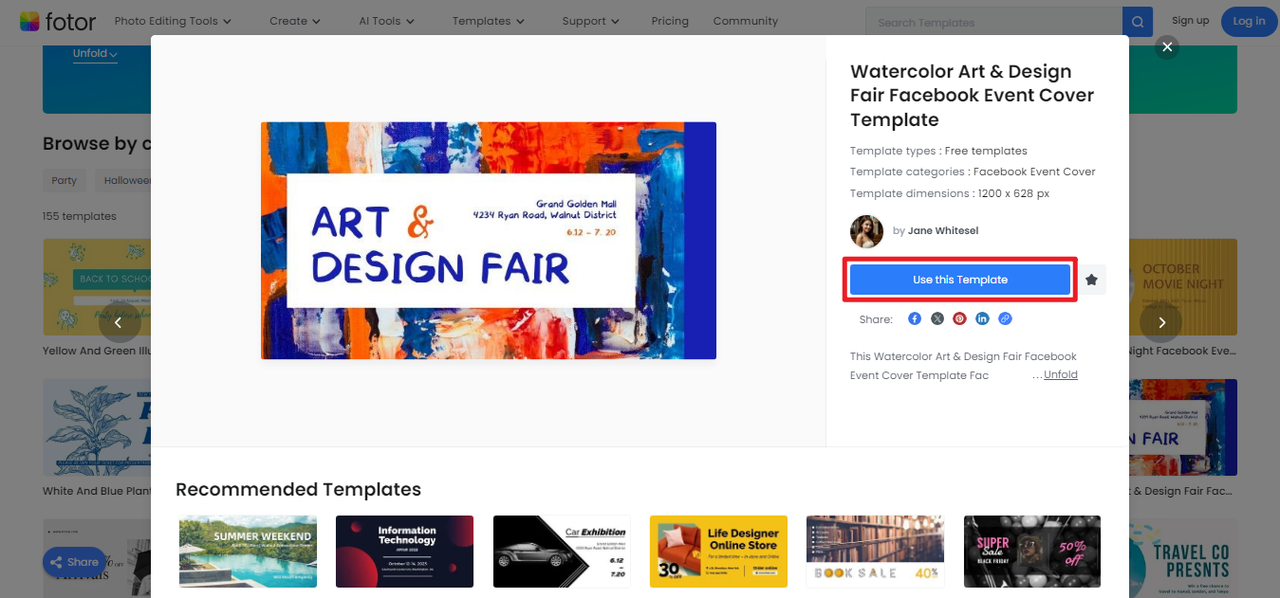1280x598 pixels.
Task: Focus the Search Templates field
Action: tap(994, 22)
